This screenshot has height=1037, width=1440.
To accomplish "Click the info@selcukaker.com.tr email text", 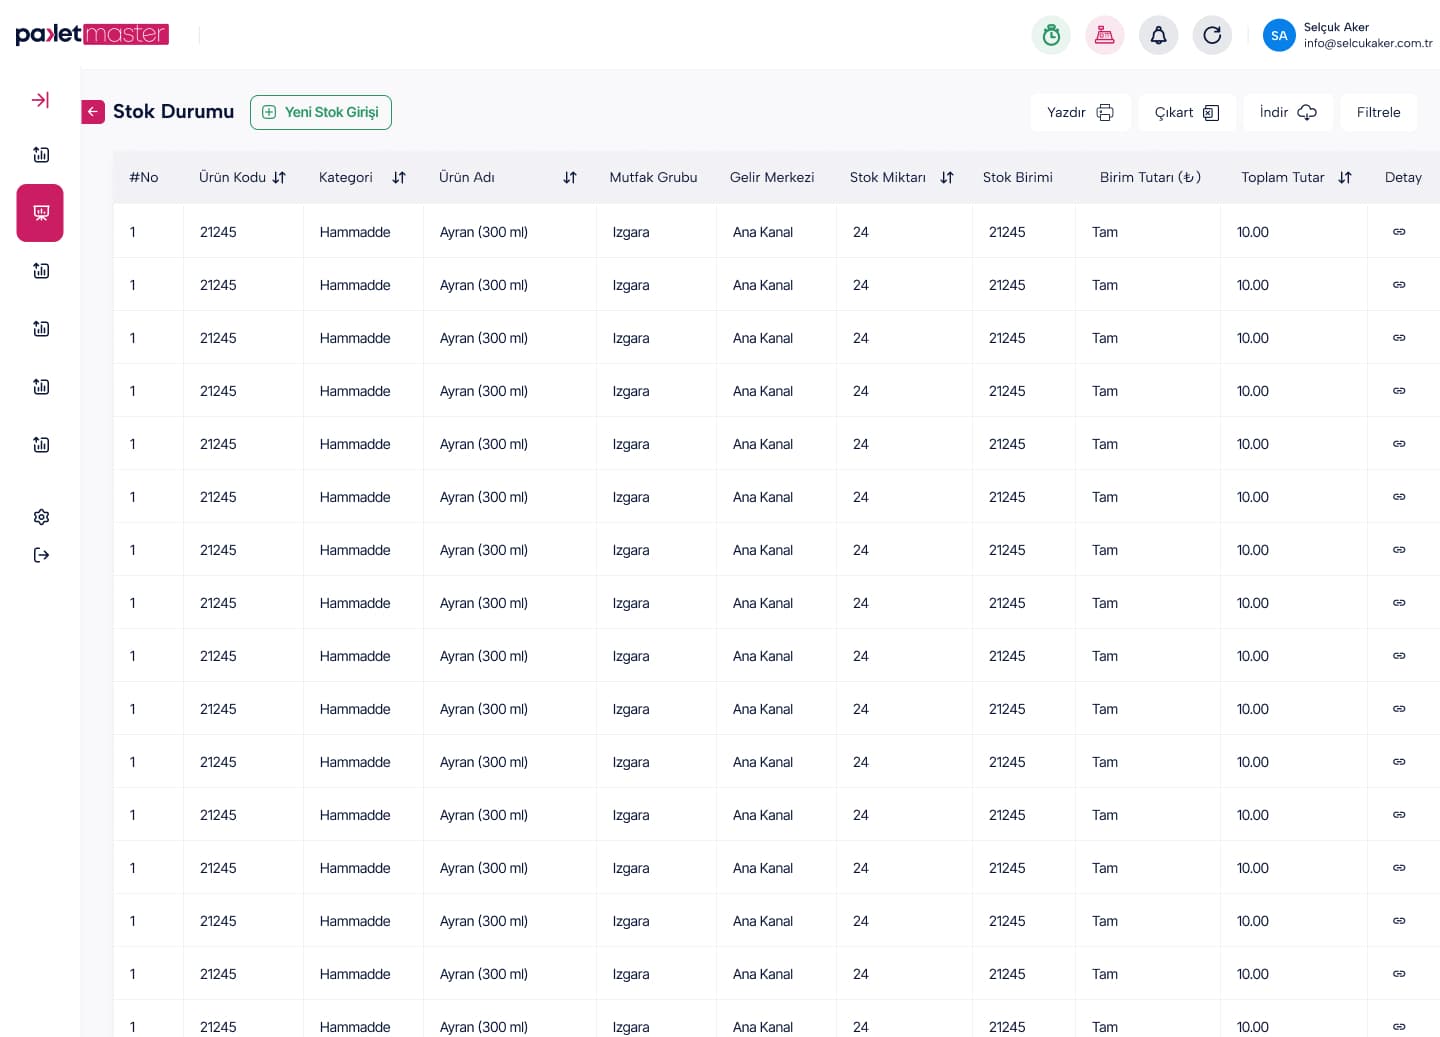I will pos(1368,43).
